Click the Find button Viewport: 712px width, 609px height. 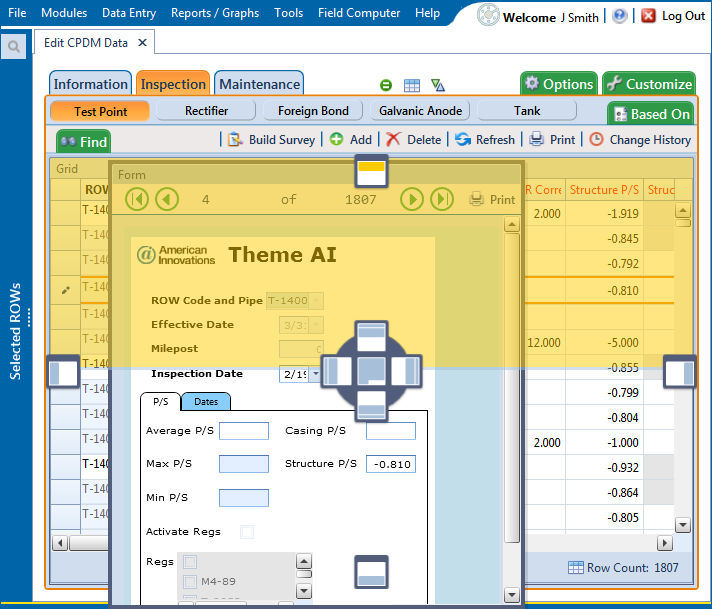point(84,142)
